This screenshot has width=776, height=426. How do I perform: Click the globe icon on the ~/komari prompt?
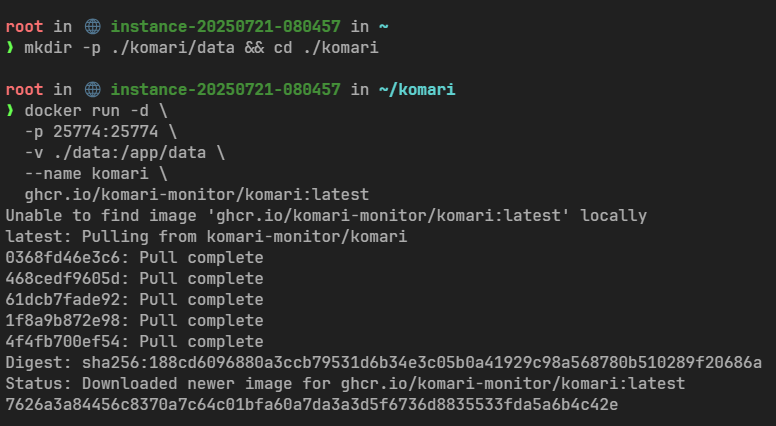tap(93, 90)
